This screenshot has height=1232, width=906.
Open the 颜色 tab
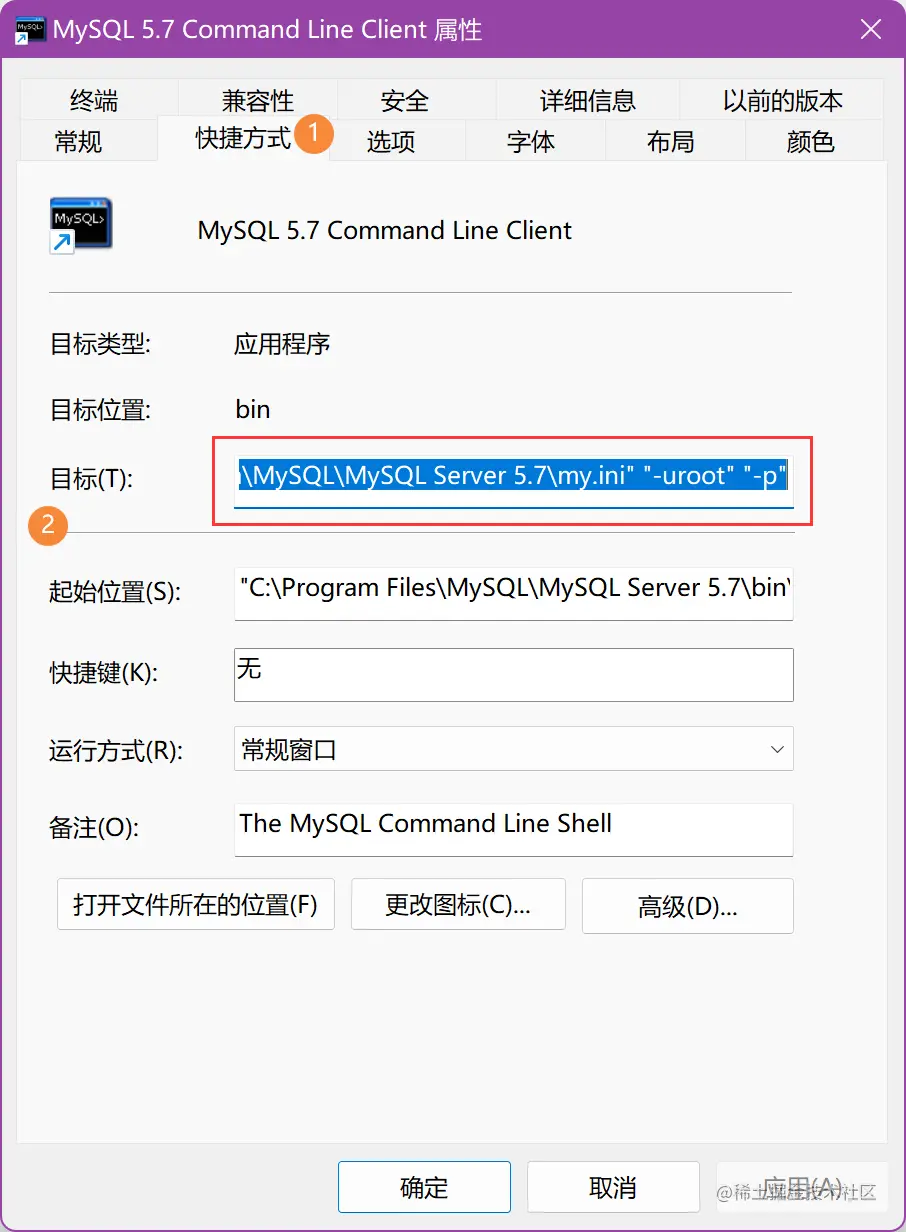[x=810, y=141]
